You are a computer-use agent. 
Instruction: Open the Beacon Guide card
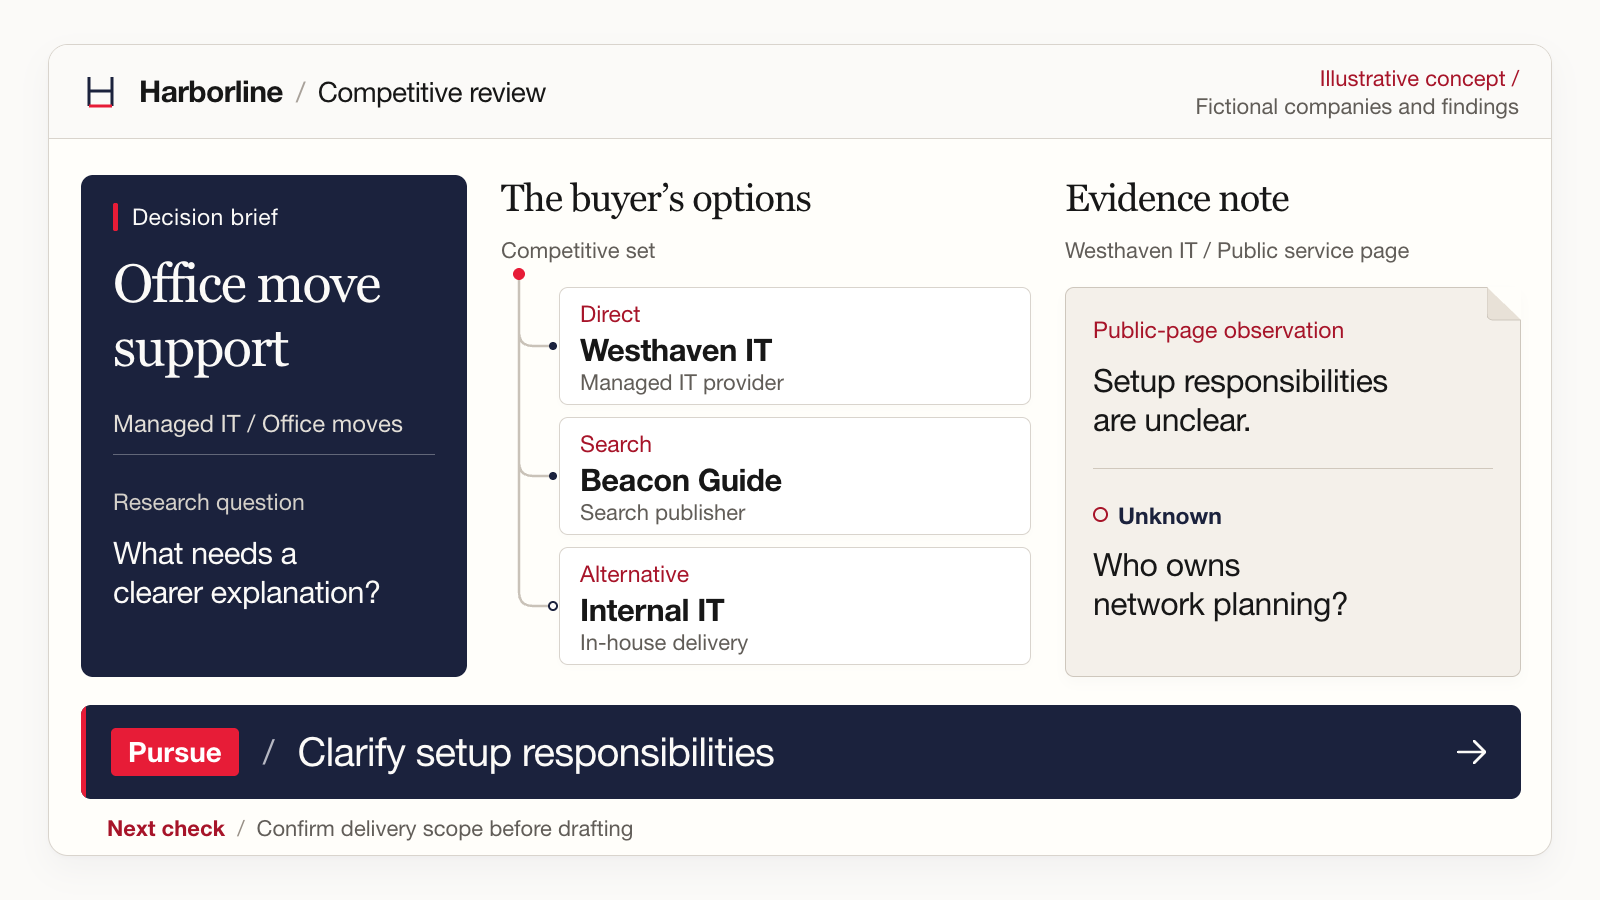pyautogui.click(x=795, y=476)
